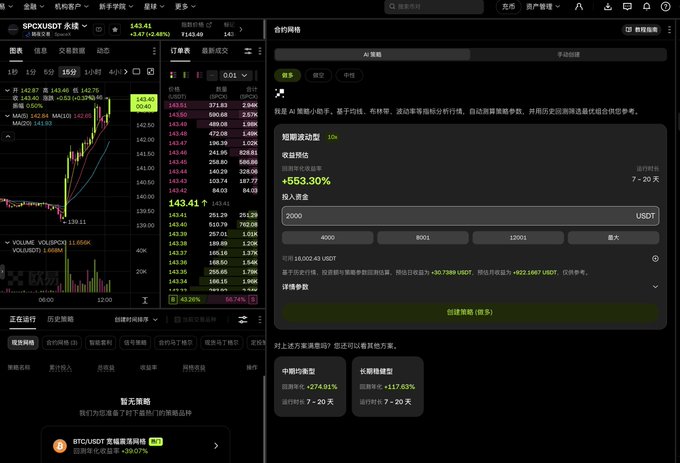Click the 2000 USDT investment input field

[x=470, y=216]
